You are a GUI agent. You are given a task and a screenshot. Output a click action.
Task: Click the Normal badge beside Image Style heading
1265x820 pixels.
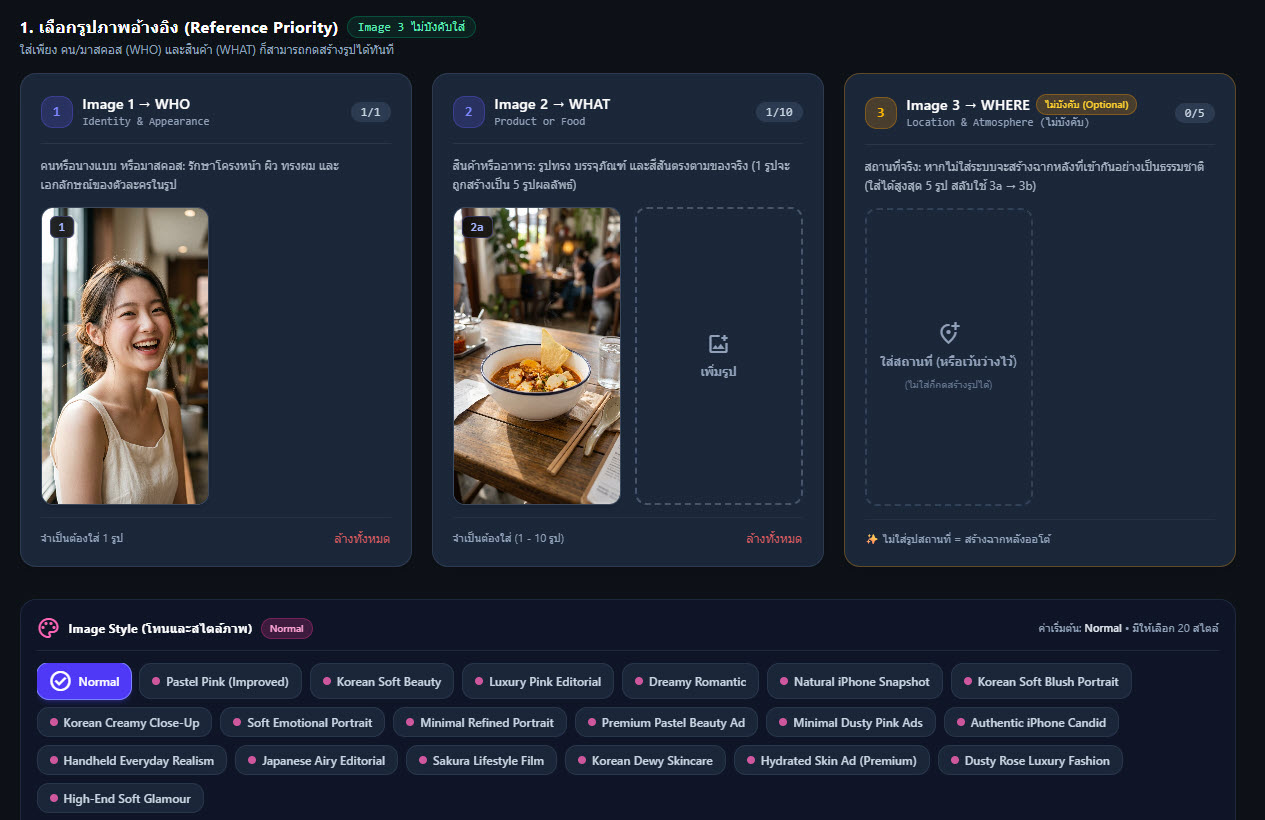click(x=287, y=628)
